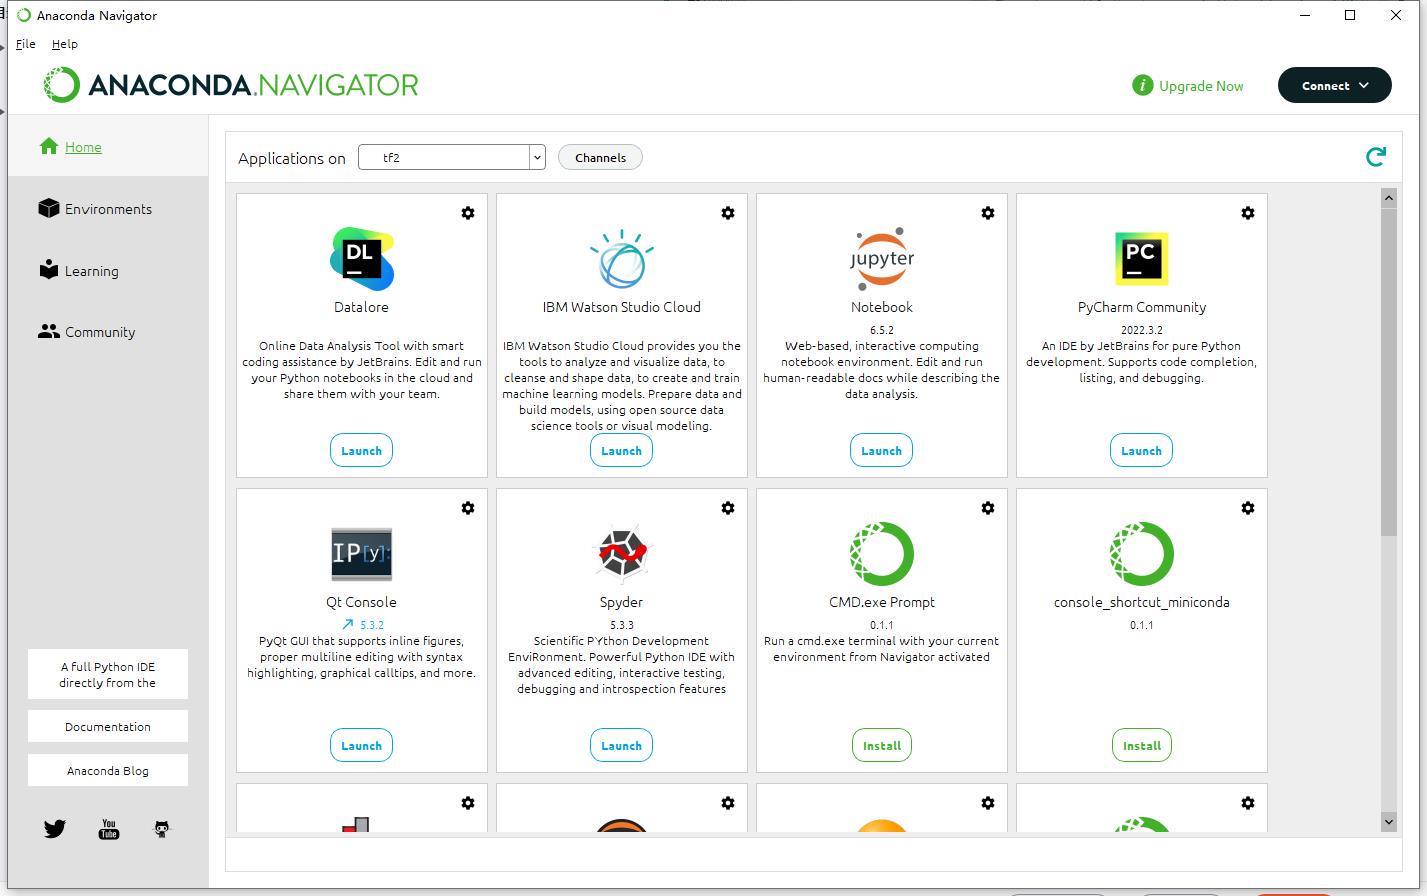The width and height of the screenshot is (1427, 896).
Task: Click the Qt Console update arrow icon
Action: [x=348, y=625]
